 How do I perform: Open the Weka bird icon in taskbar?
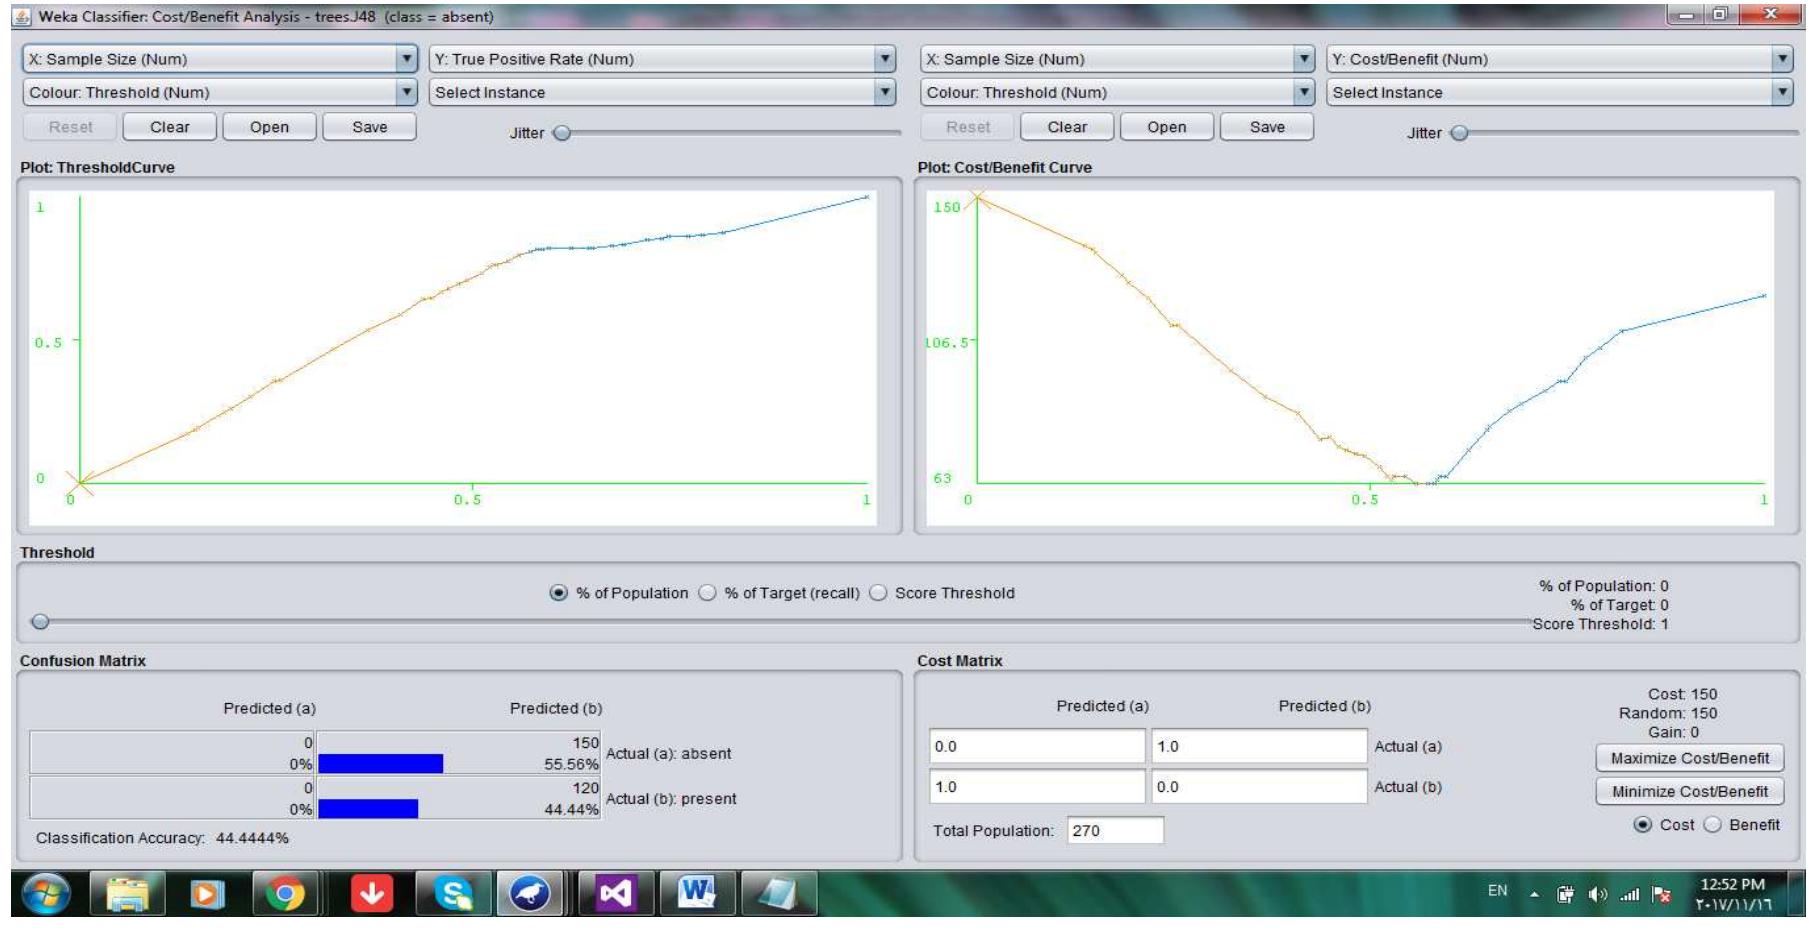tap(529, 893)
